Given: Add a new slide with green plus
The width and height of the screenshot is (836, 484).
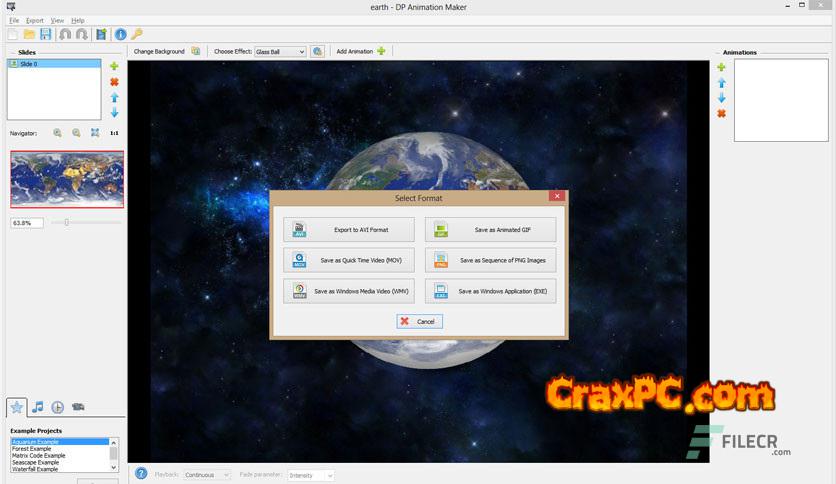Looking at the screenshot, I should [114, 66].
